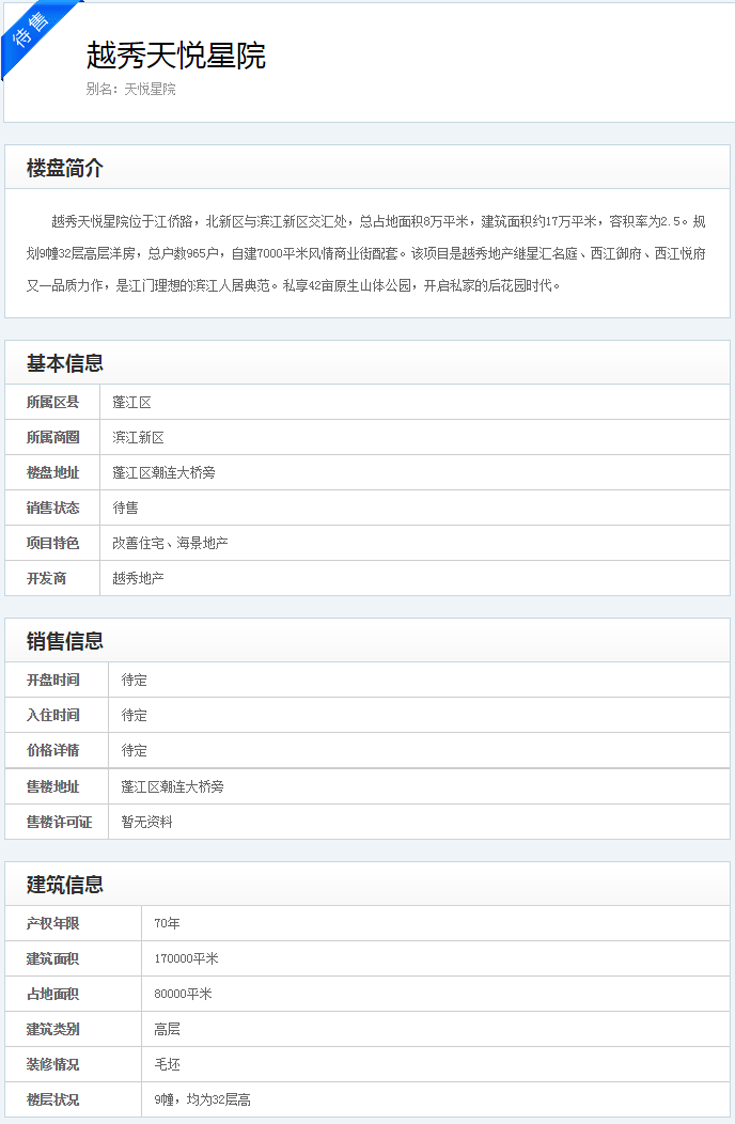Click the 售楼许可证 row label
This screenshot has width=735, height=1124.
coord(59,821)
